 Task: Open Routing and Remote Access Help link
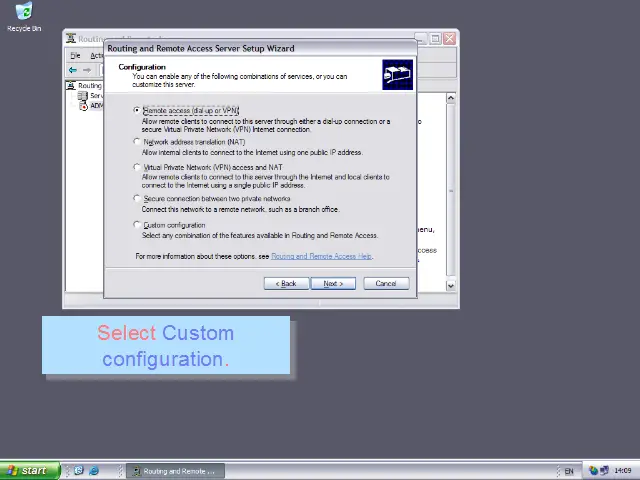coord(321,257)
